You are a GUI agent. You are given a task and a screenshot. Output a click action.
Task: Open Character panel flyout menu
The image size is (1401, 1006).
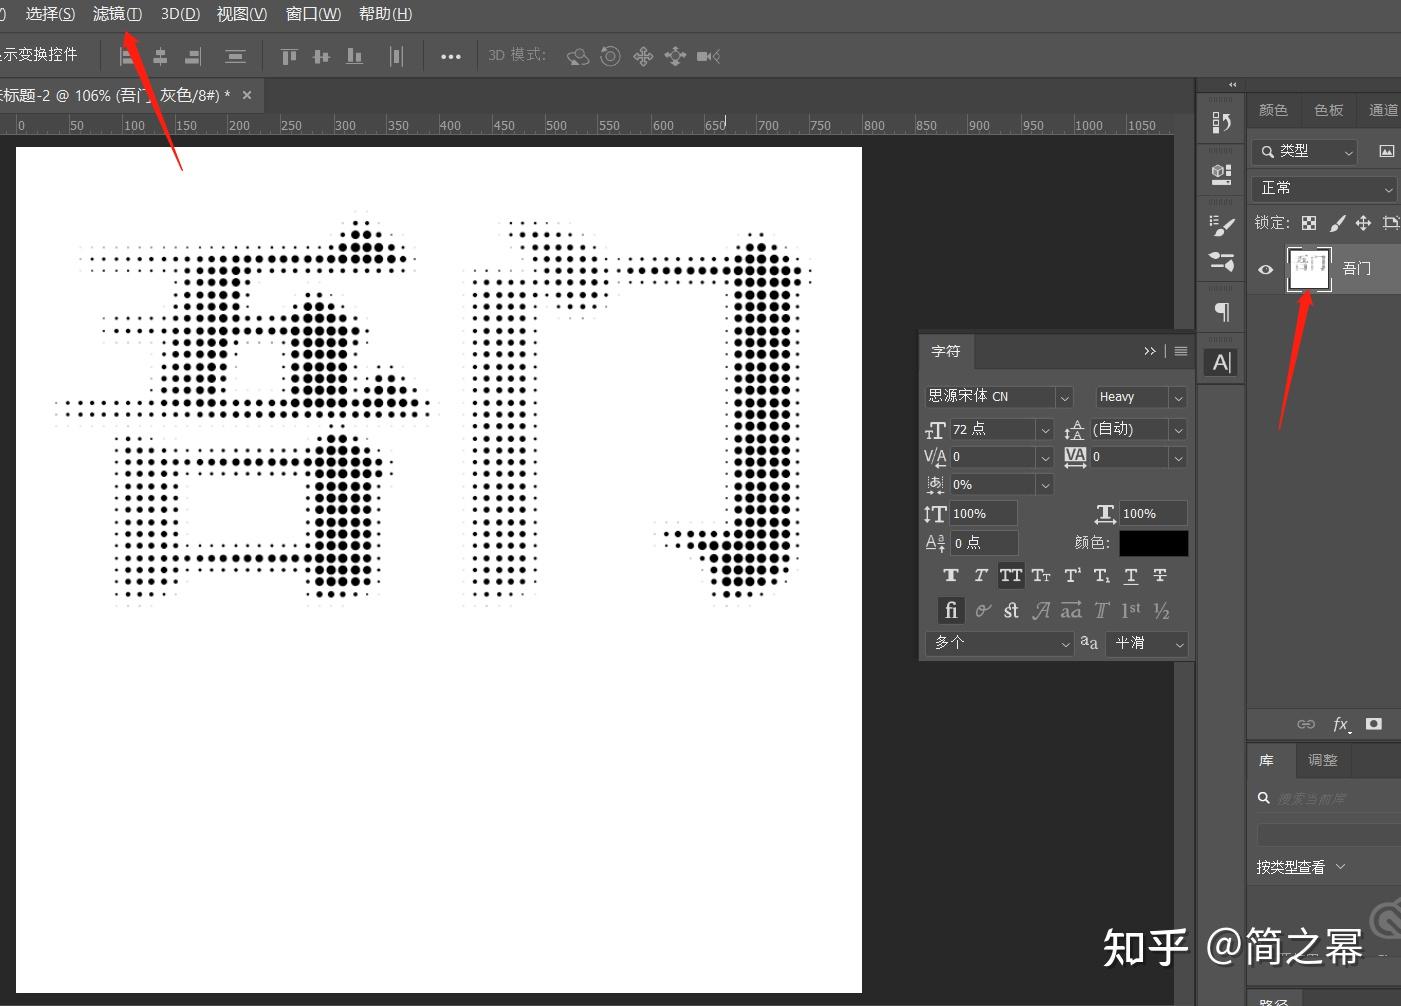click(x=1181, y=351)
